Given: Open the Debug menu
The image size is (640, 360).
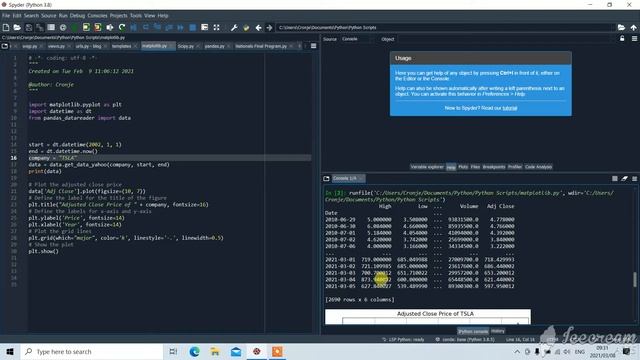Looking at the screenshot, I should coord(77,16).
